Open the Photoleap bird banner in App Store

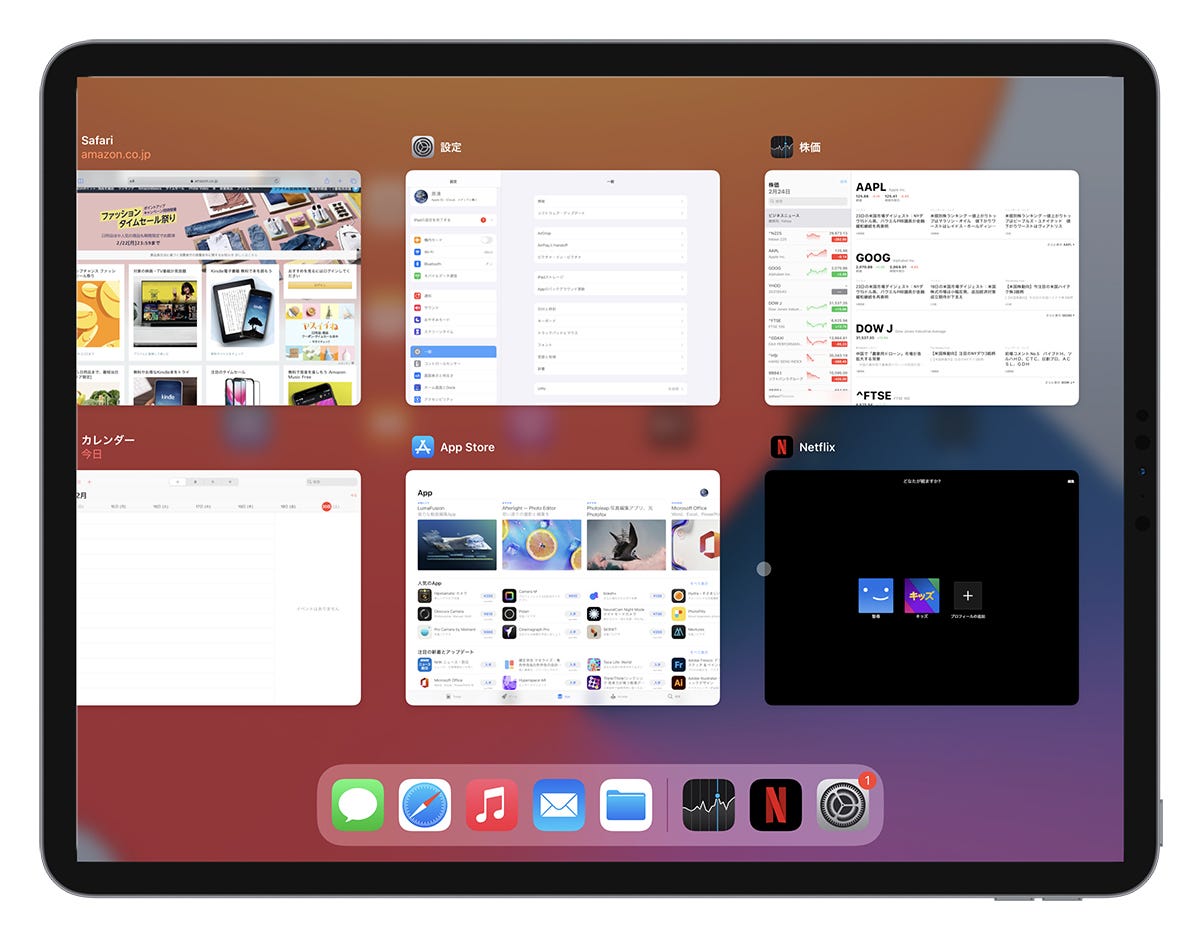[x=627, y=544]
